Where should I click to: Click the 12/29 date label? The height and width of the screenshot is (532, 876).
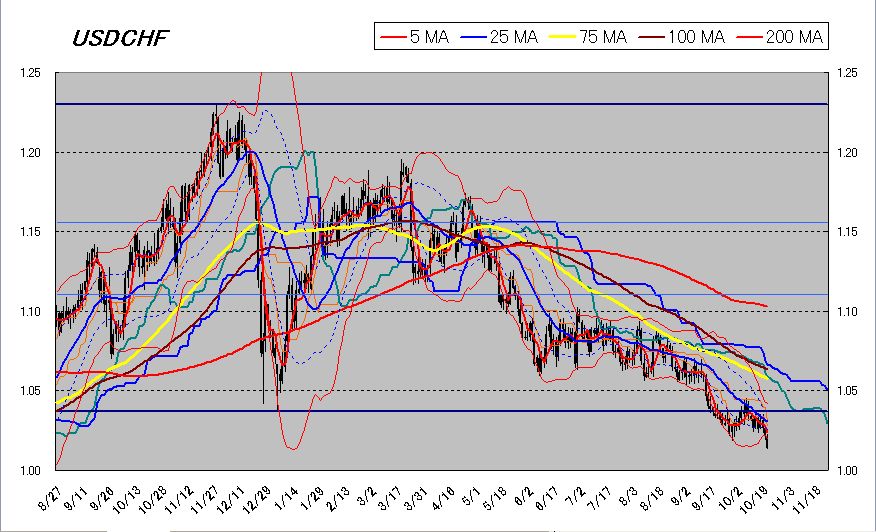(255, 500)
